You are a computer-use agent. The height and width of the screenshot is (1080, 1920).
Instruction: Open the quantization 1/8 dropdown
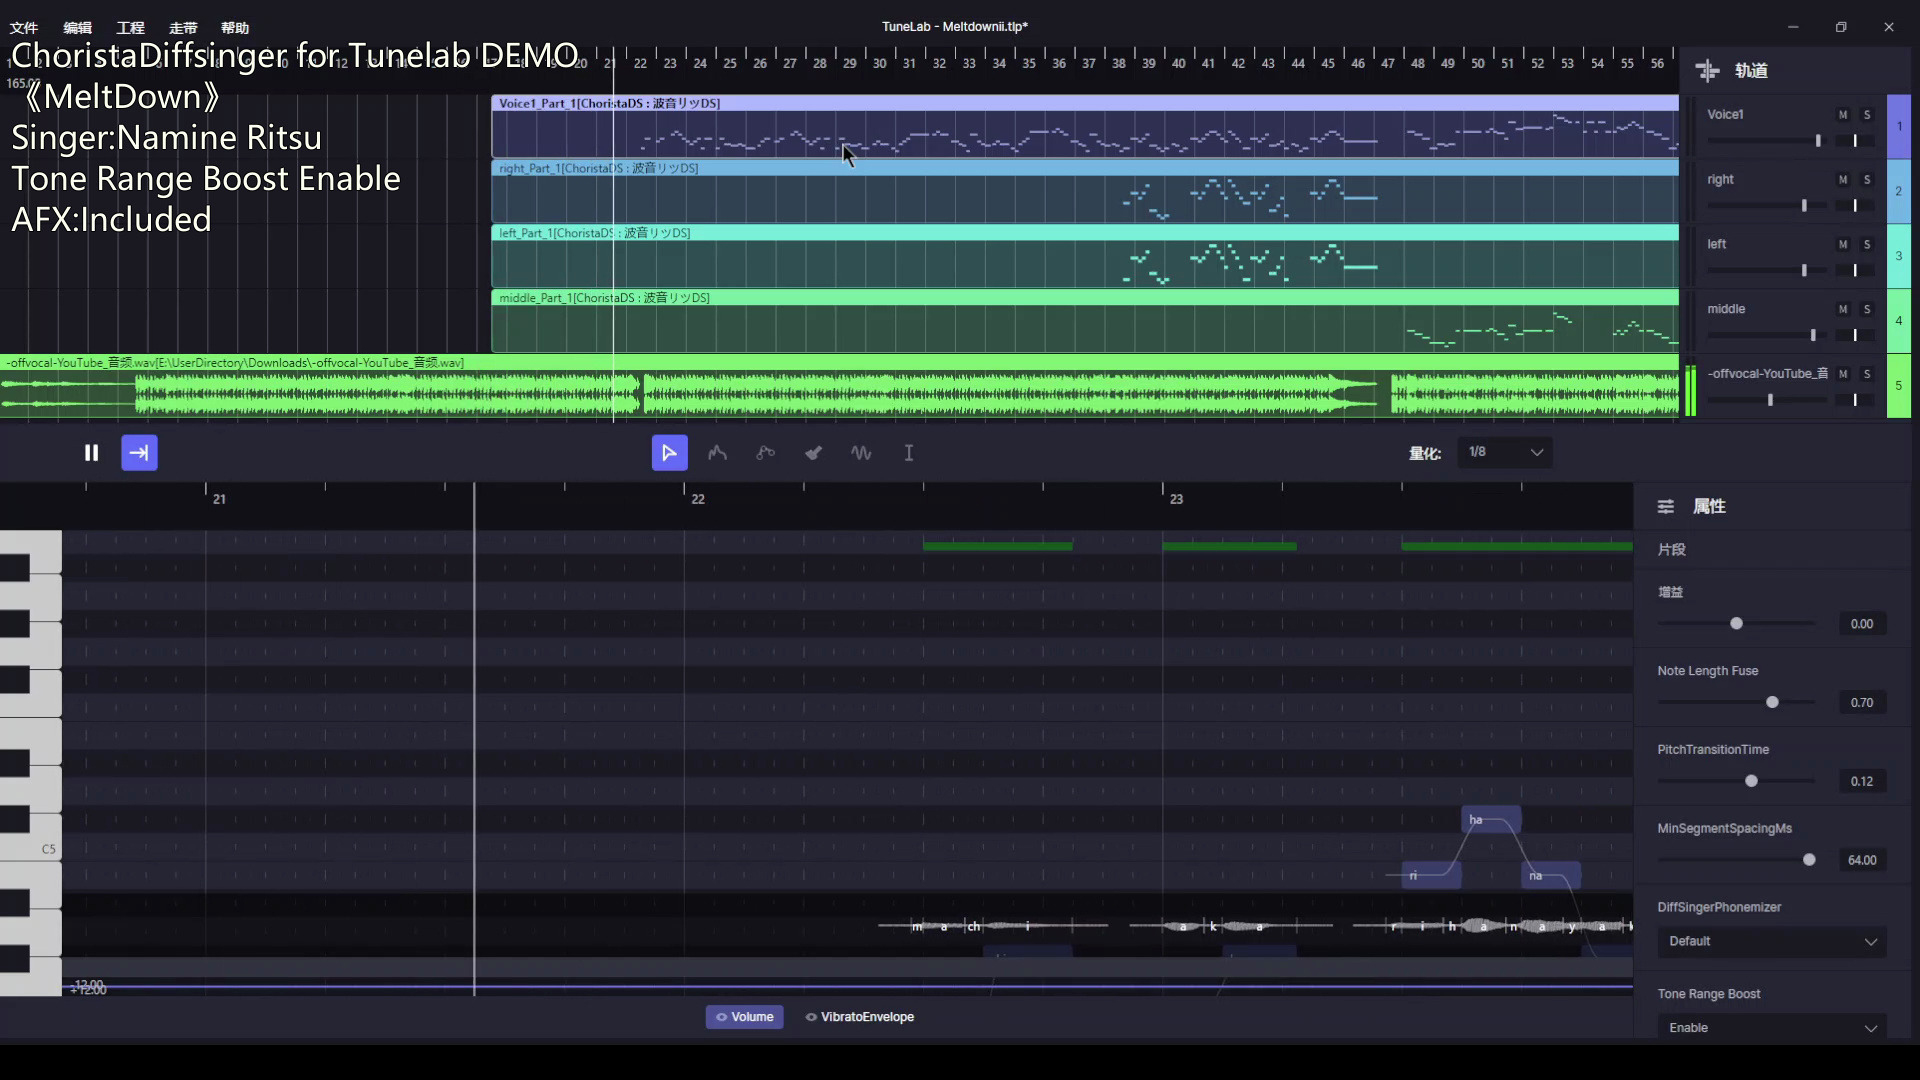tap(1505, 452)
